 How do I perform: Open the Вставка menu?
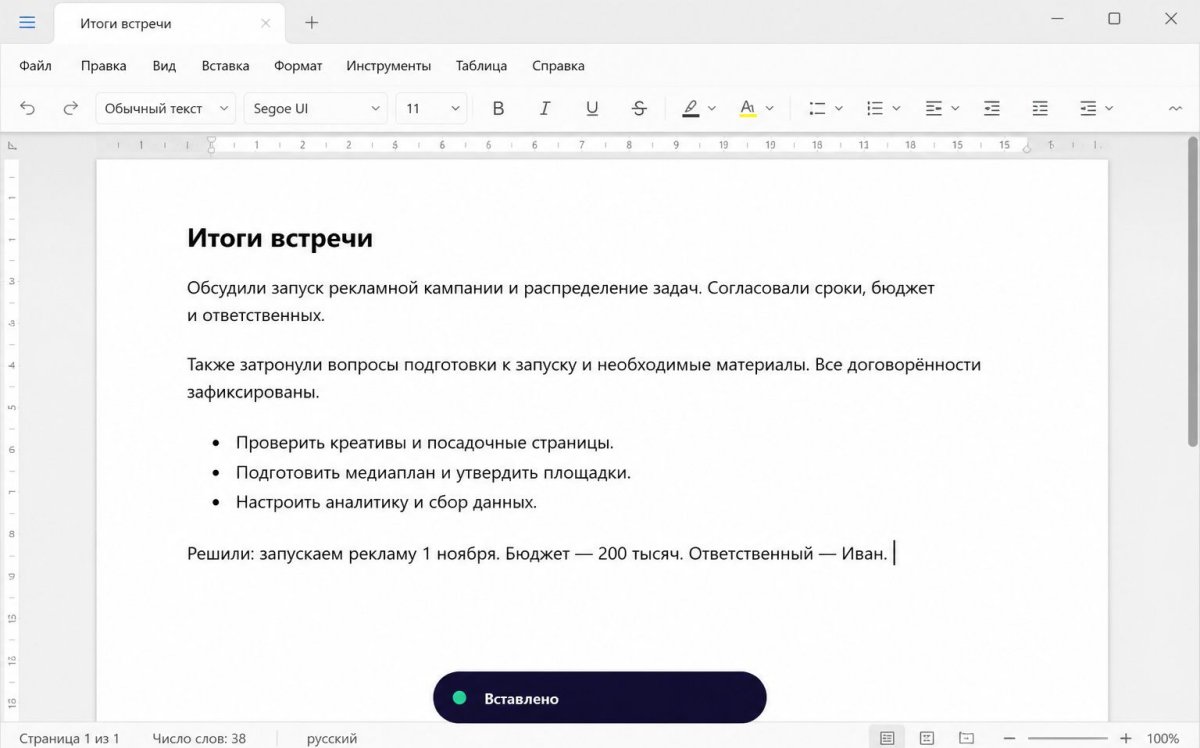[225, 66]
